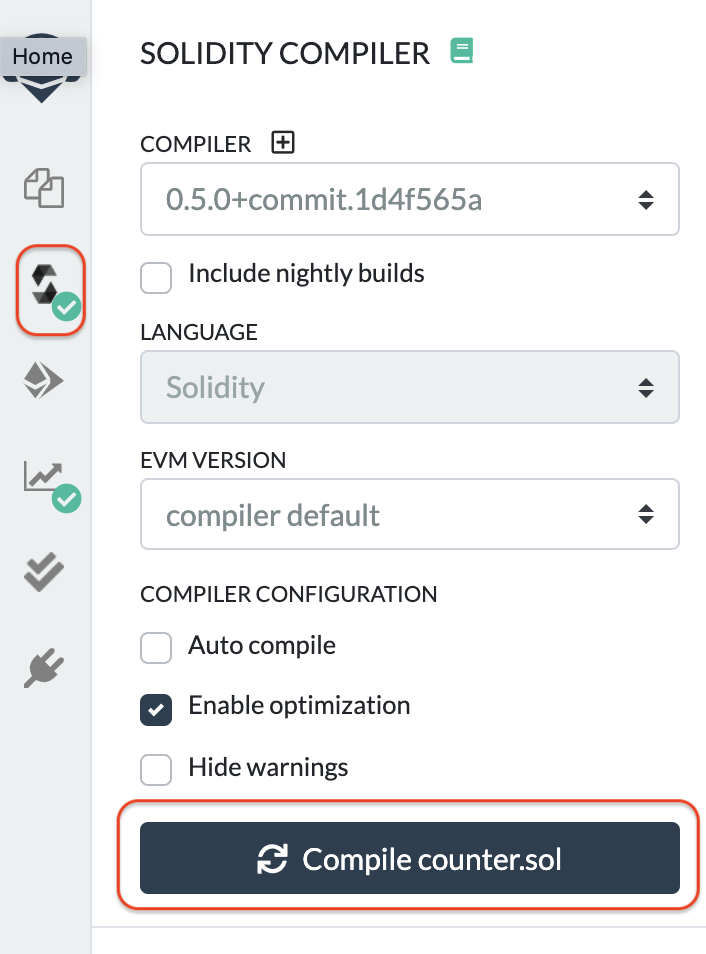
Task: Uncheck Enable optimization checkbox
Action: pyautogui.click(x=156, y=708)
